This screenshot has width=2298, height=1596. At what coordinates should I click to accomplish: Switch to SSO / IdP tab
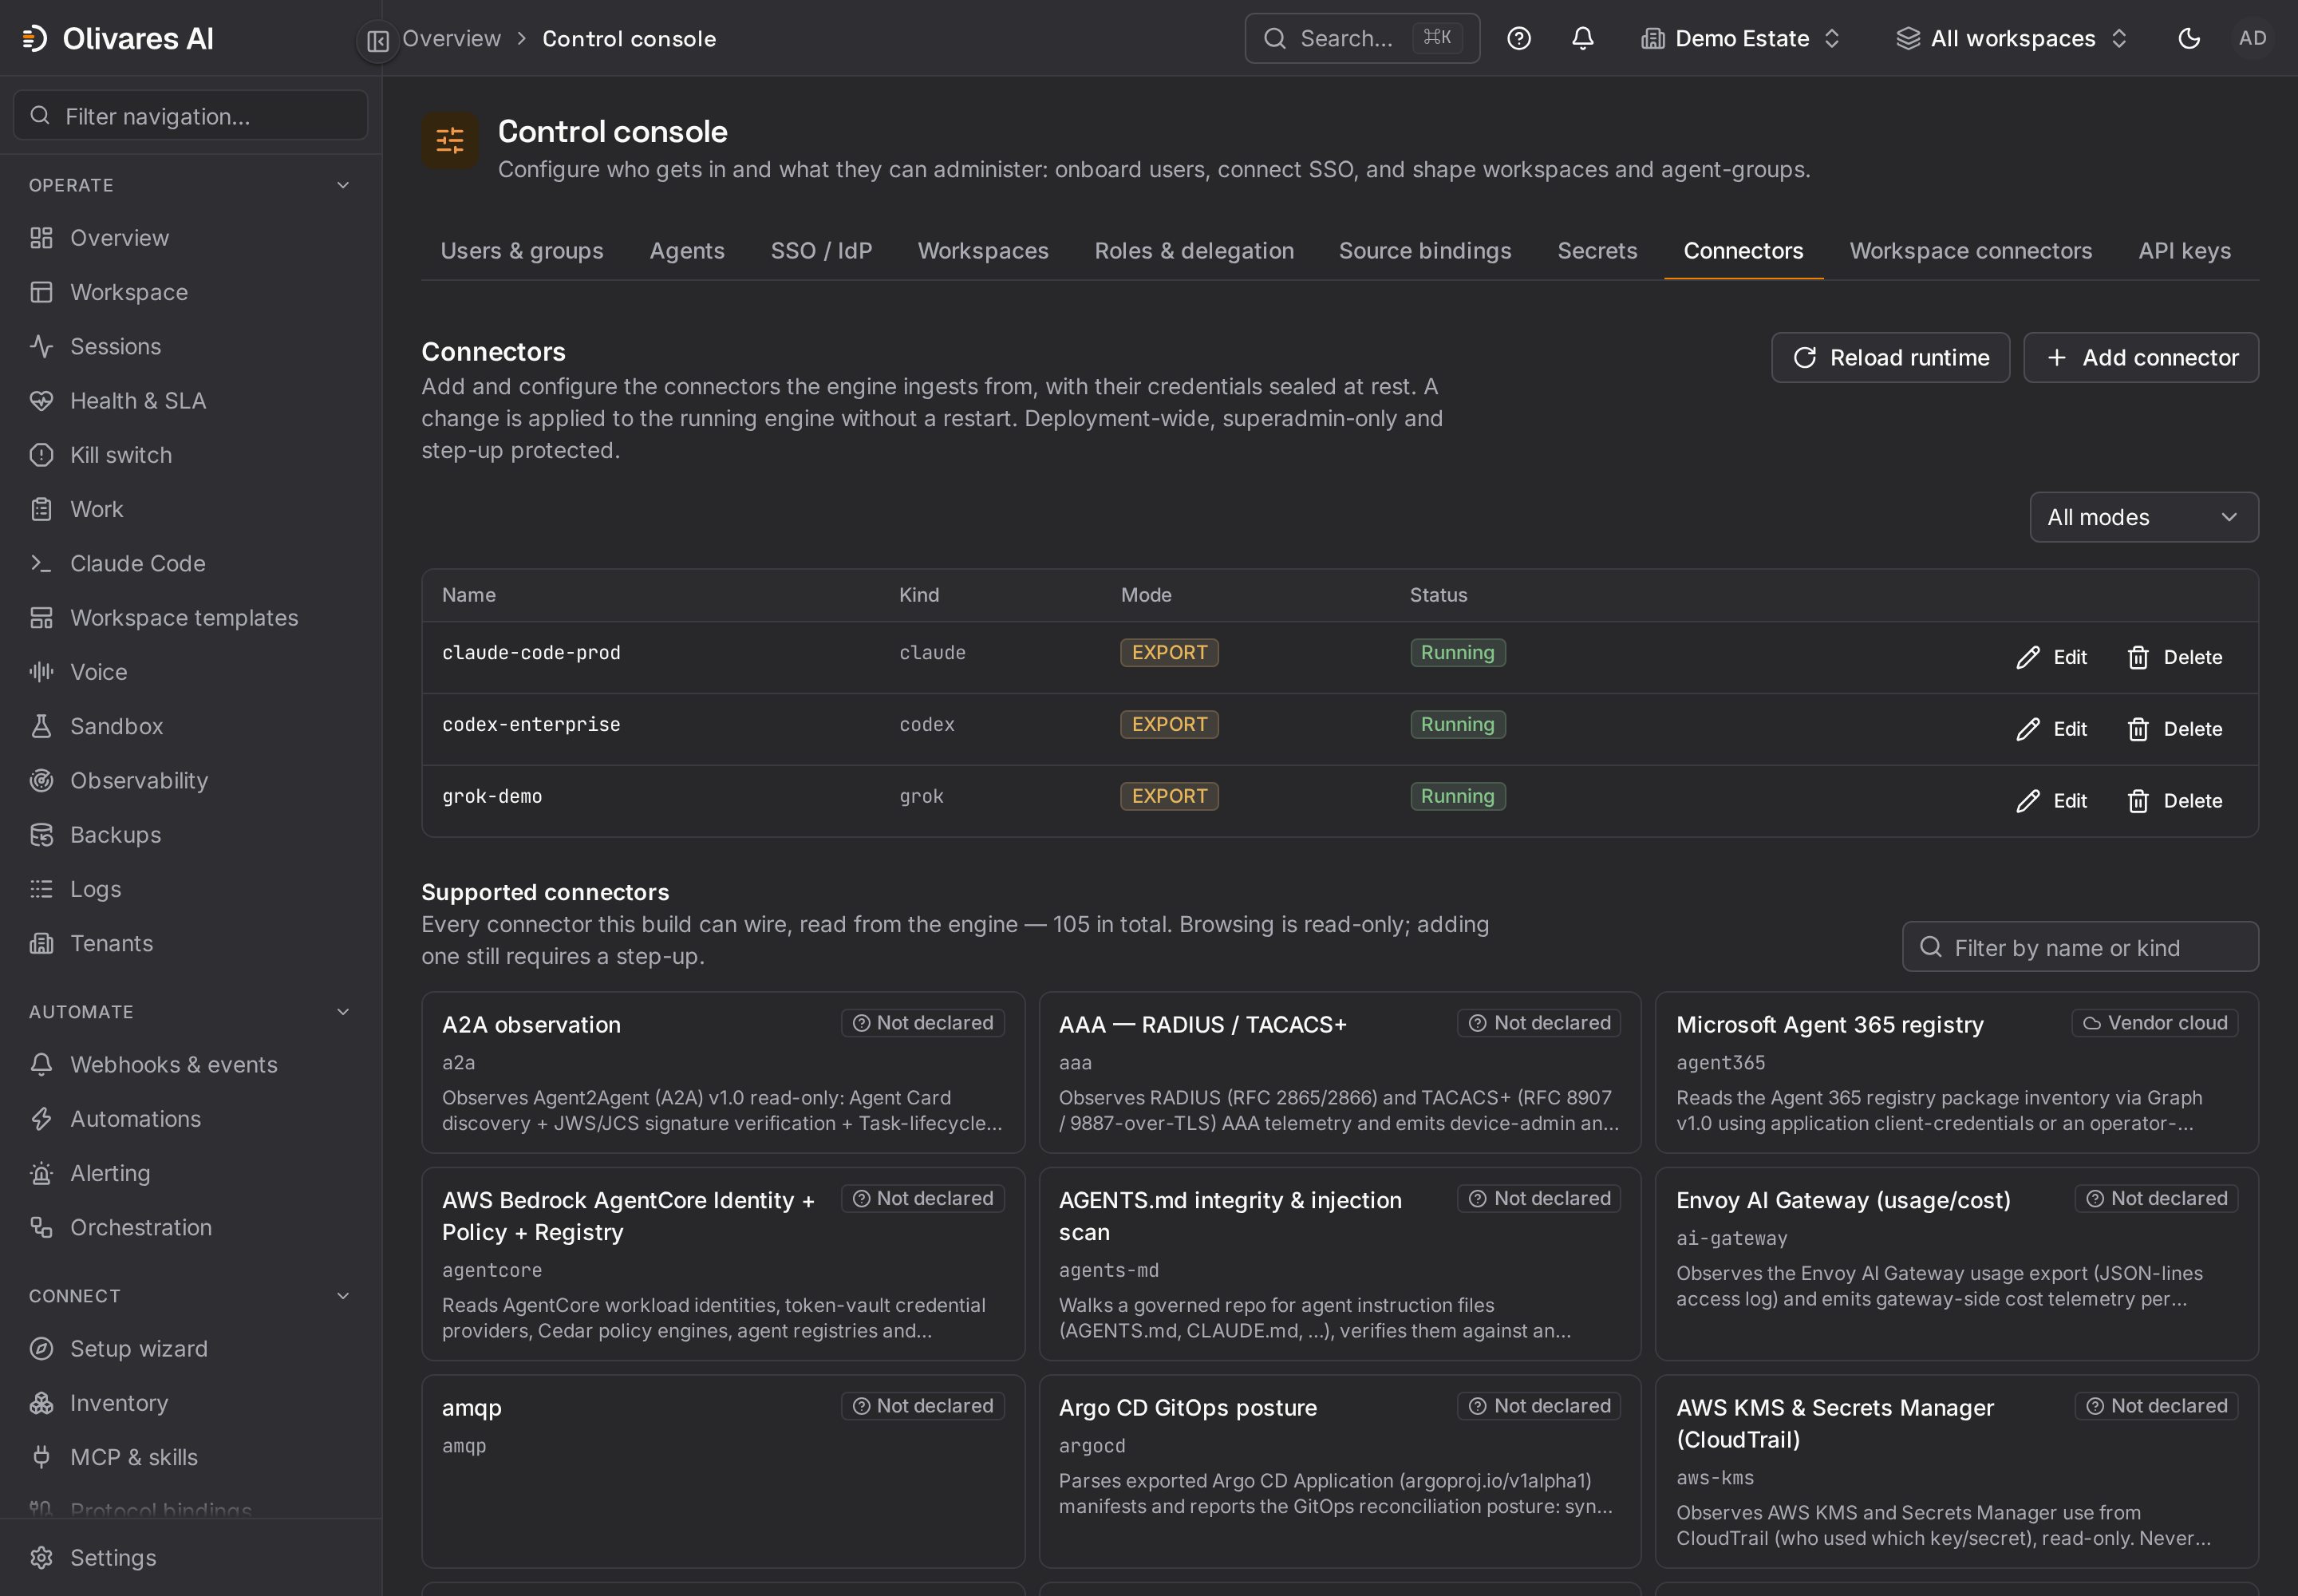[821, 251]
